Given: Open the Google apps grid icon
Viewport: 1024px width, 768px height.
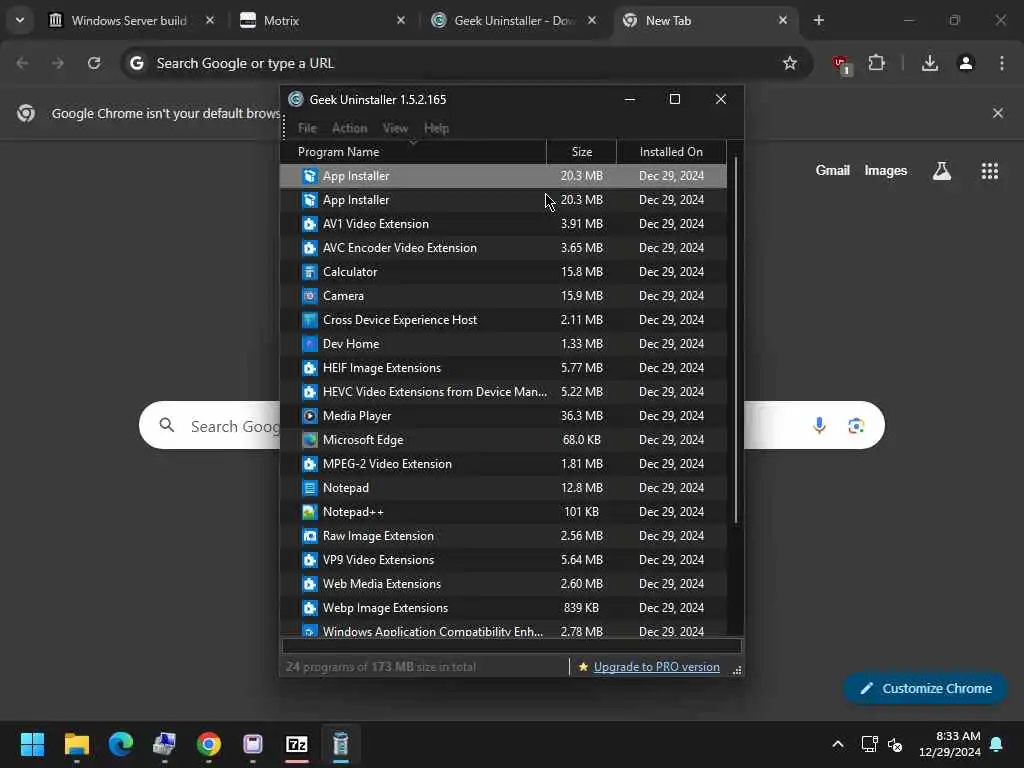Looking at the screenshot, I should point(989,170).
